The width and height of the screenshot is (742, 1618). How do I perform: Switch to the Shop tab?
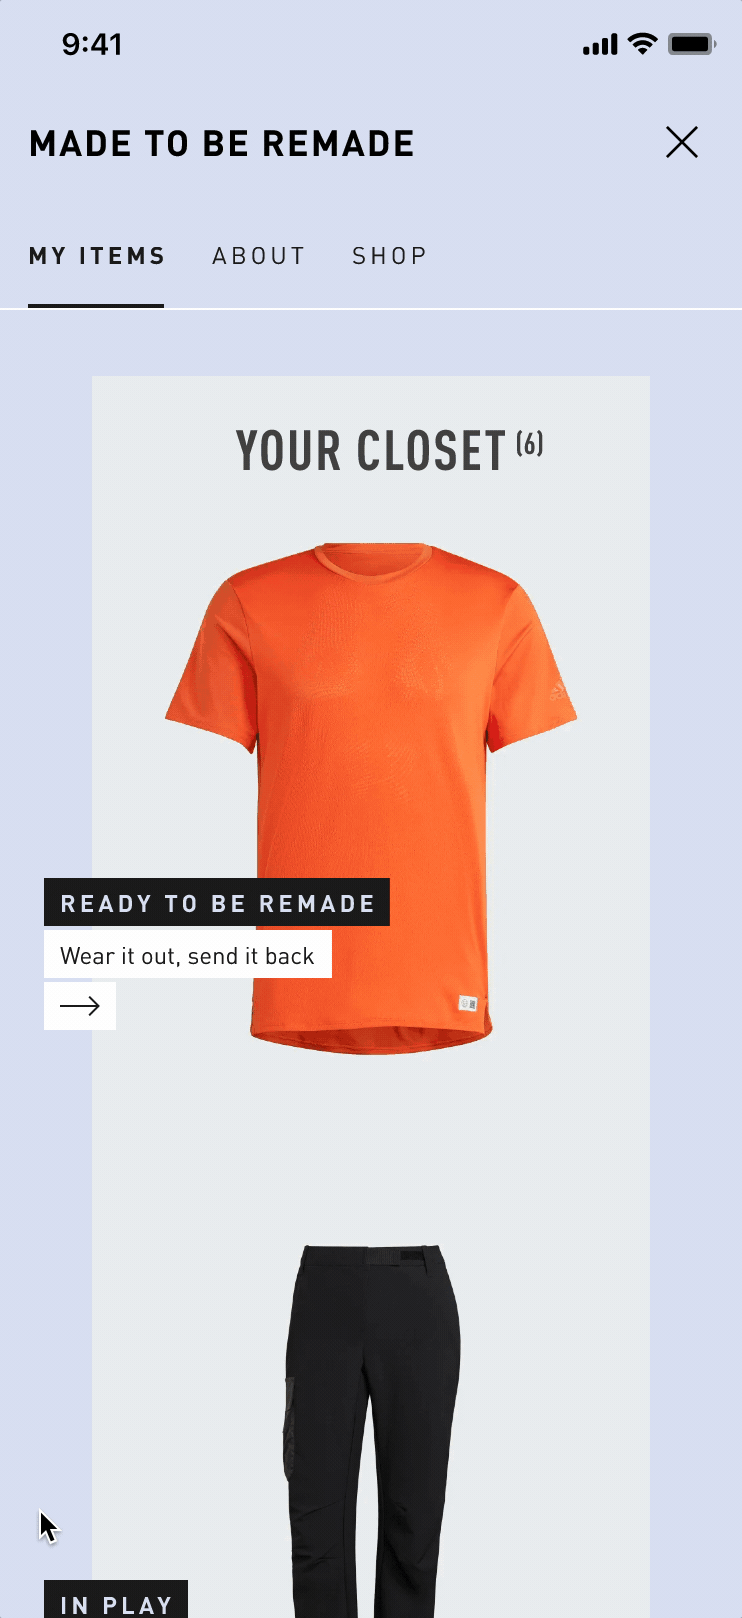pos(389,256)
